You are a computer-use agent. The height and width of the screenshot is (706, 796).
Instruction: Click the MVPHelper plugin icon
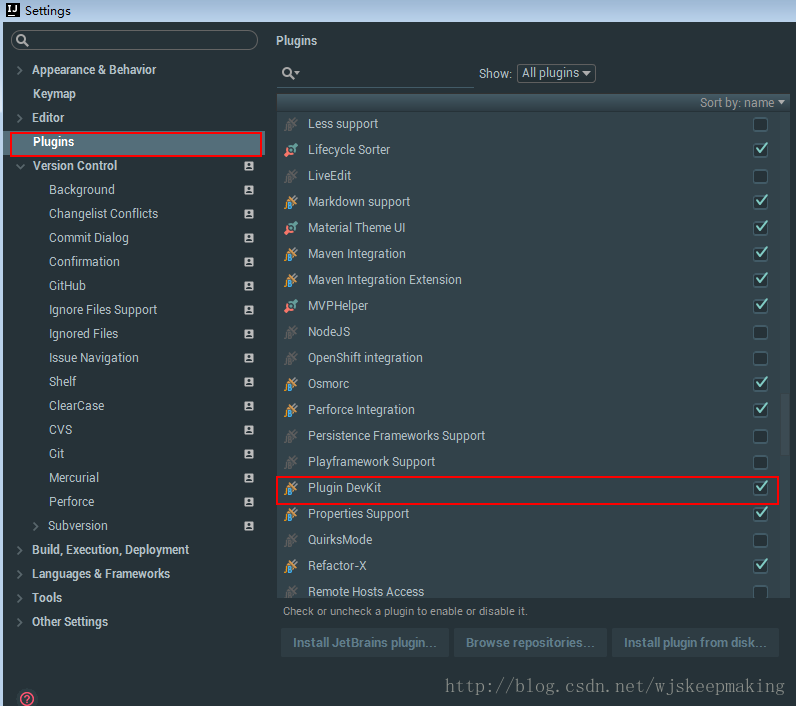pyautogui.click(x=291, y=306)
